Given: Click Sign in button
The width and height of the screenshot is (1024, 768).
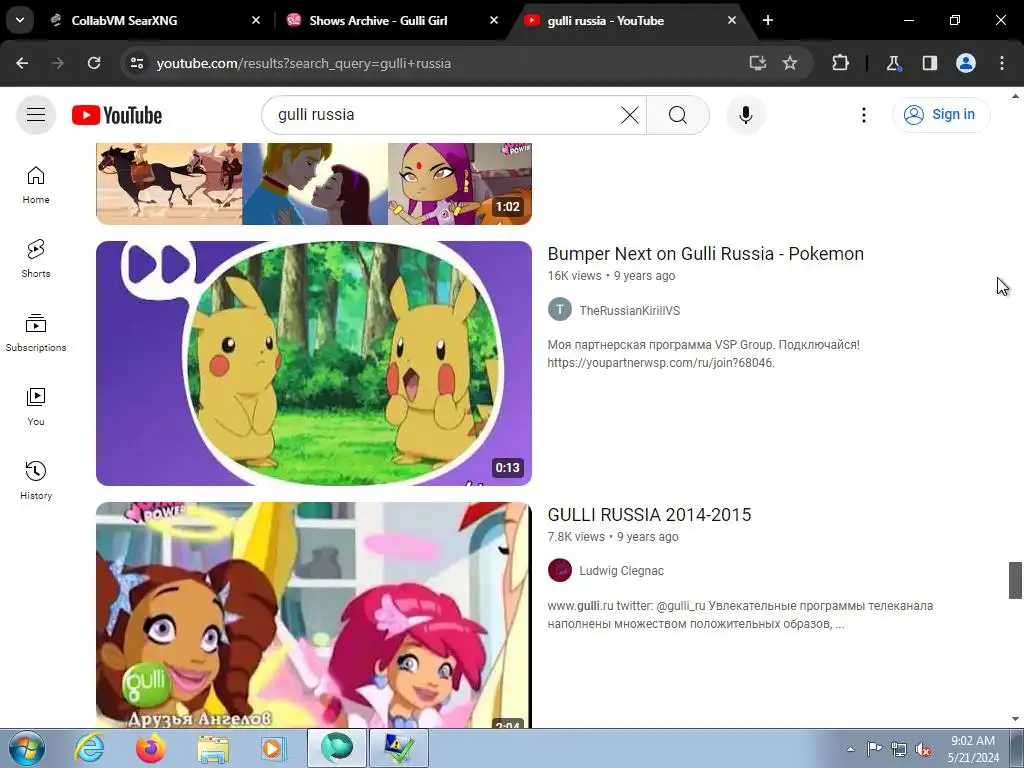Looking at the screenshot, I should click(x=941, y=114).
